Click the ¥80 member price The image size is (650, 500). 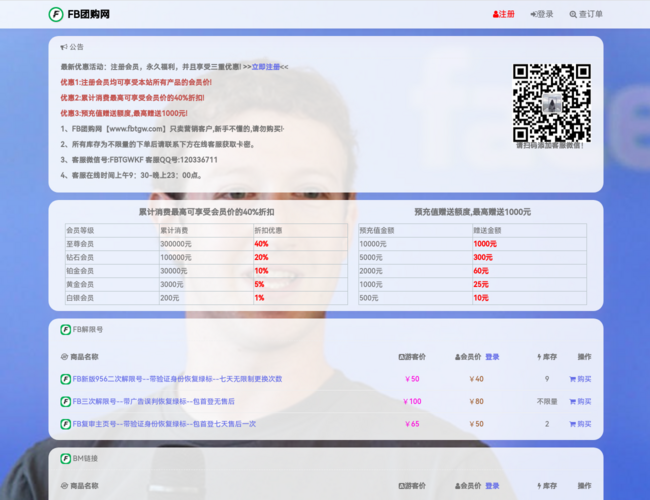pyautogui.click(x=476, y=401)
